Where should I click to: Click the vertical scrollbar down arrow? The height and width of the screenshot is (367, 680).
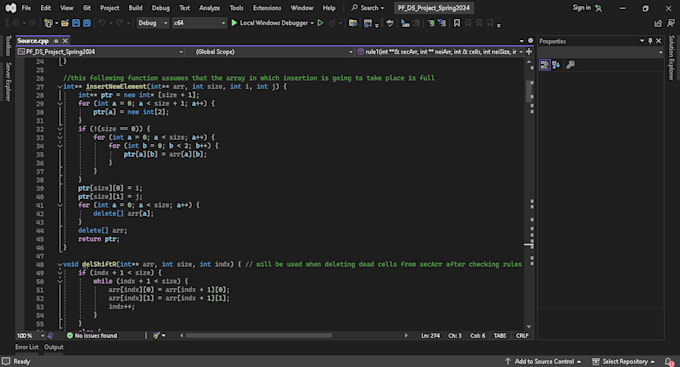coord(529,326)
